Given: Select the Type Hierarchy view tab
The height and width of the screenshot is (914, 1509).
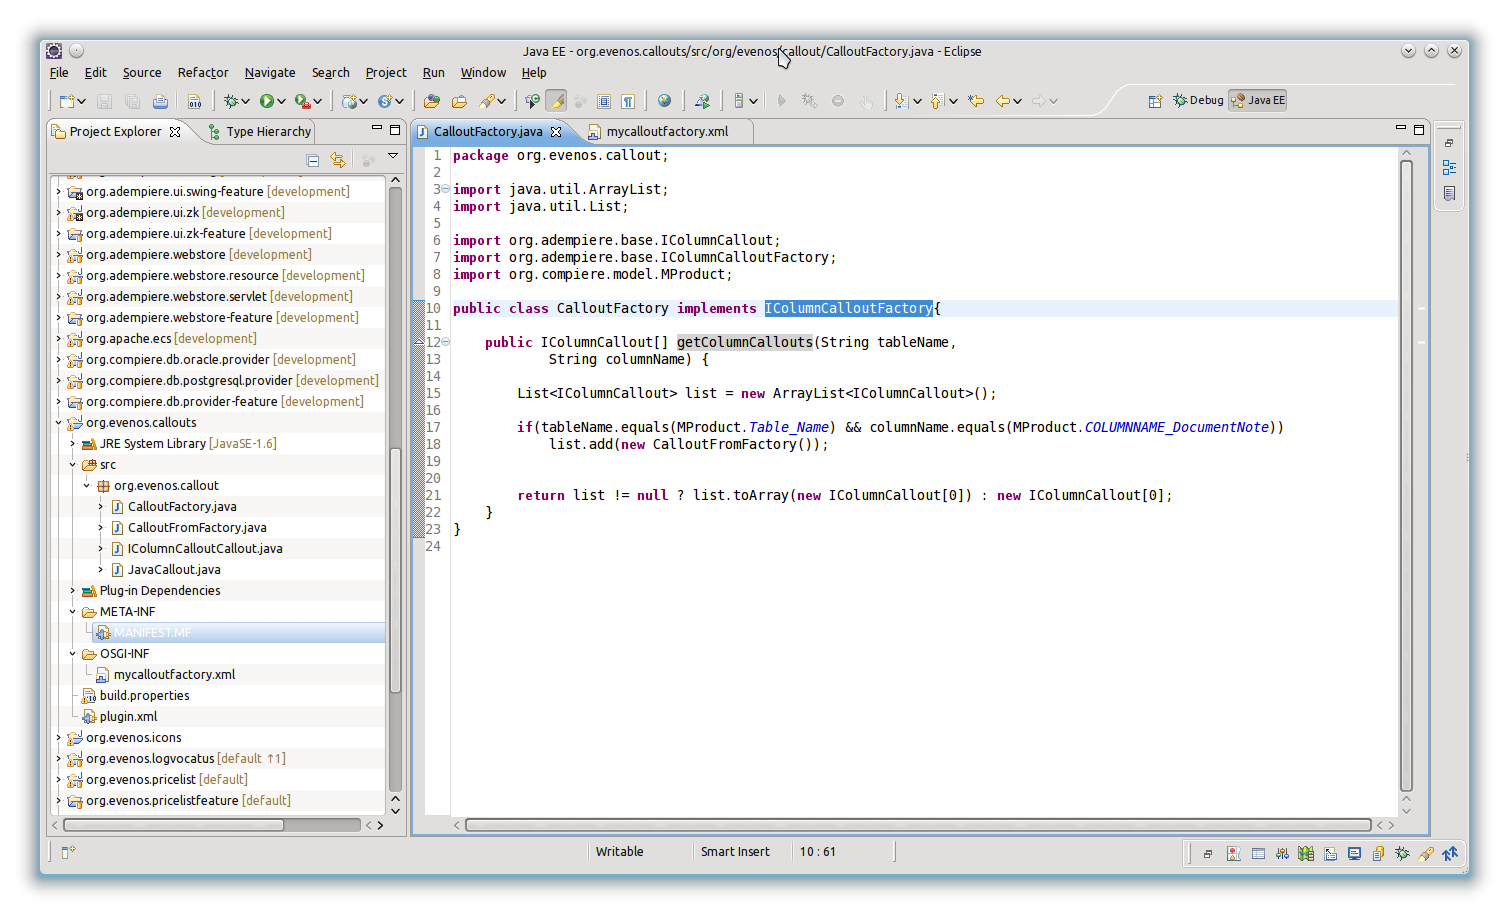Looking at the screenshot, I should click(268, 132).
